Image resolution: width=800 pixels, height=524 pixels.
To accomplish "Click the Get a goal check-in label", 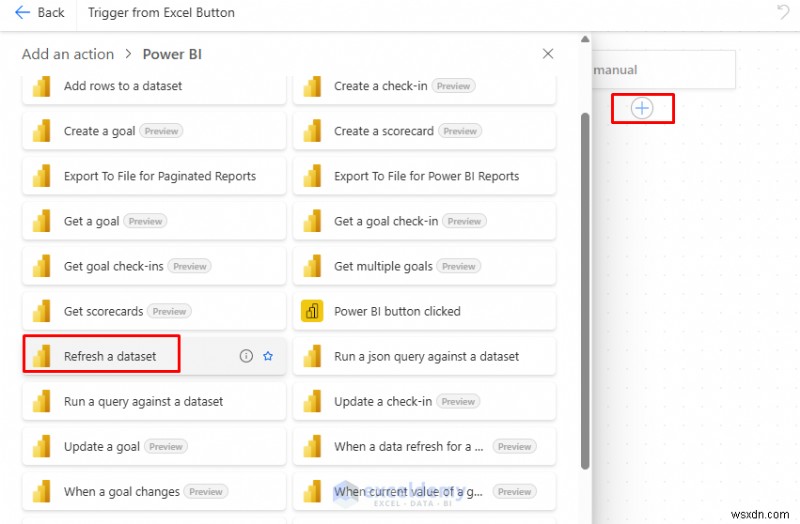I will click(x=386, y=221).
